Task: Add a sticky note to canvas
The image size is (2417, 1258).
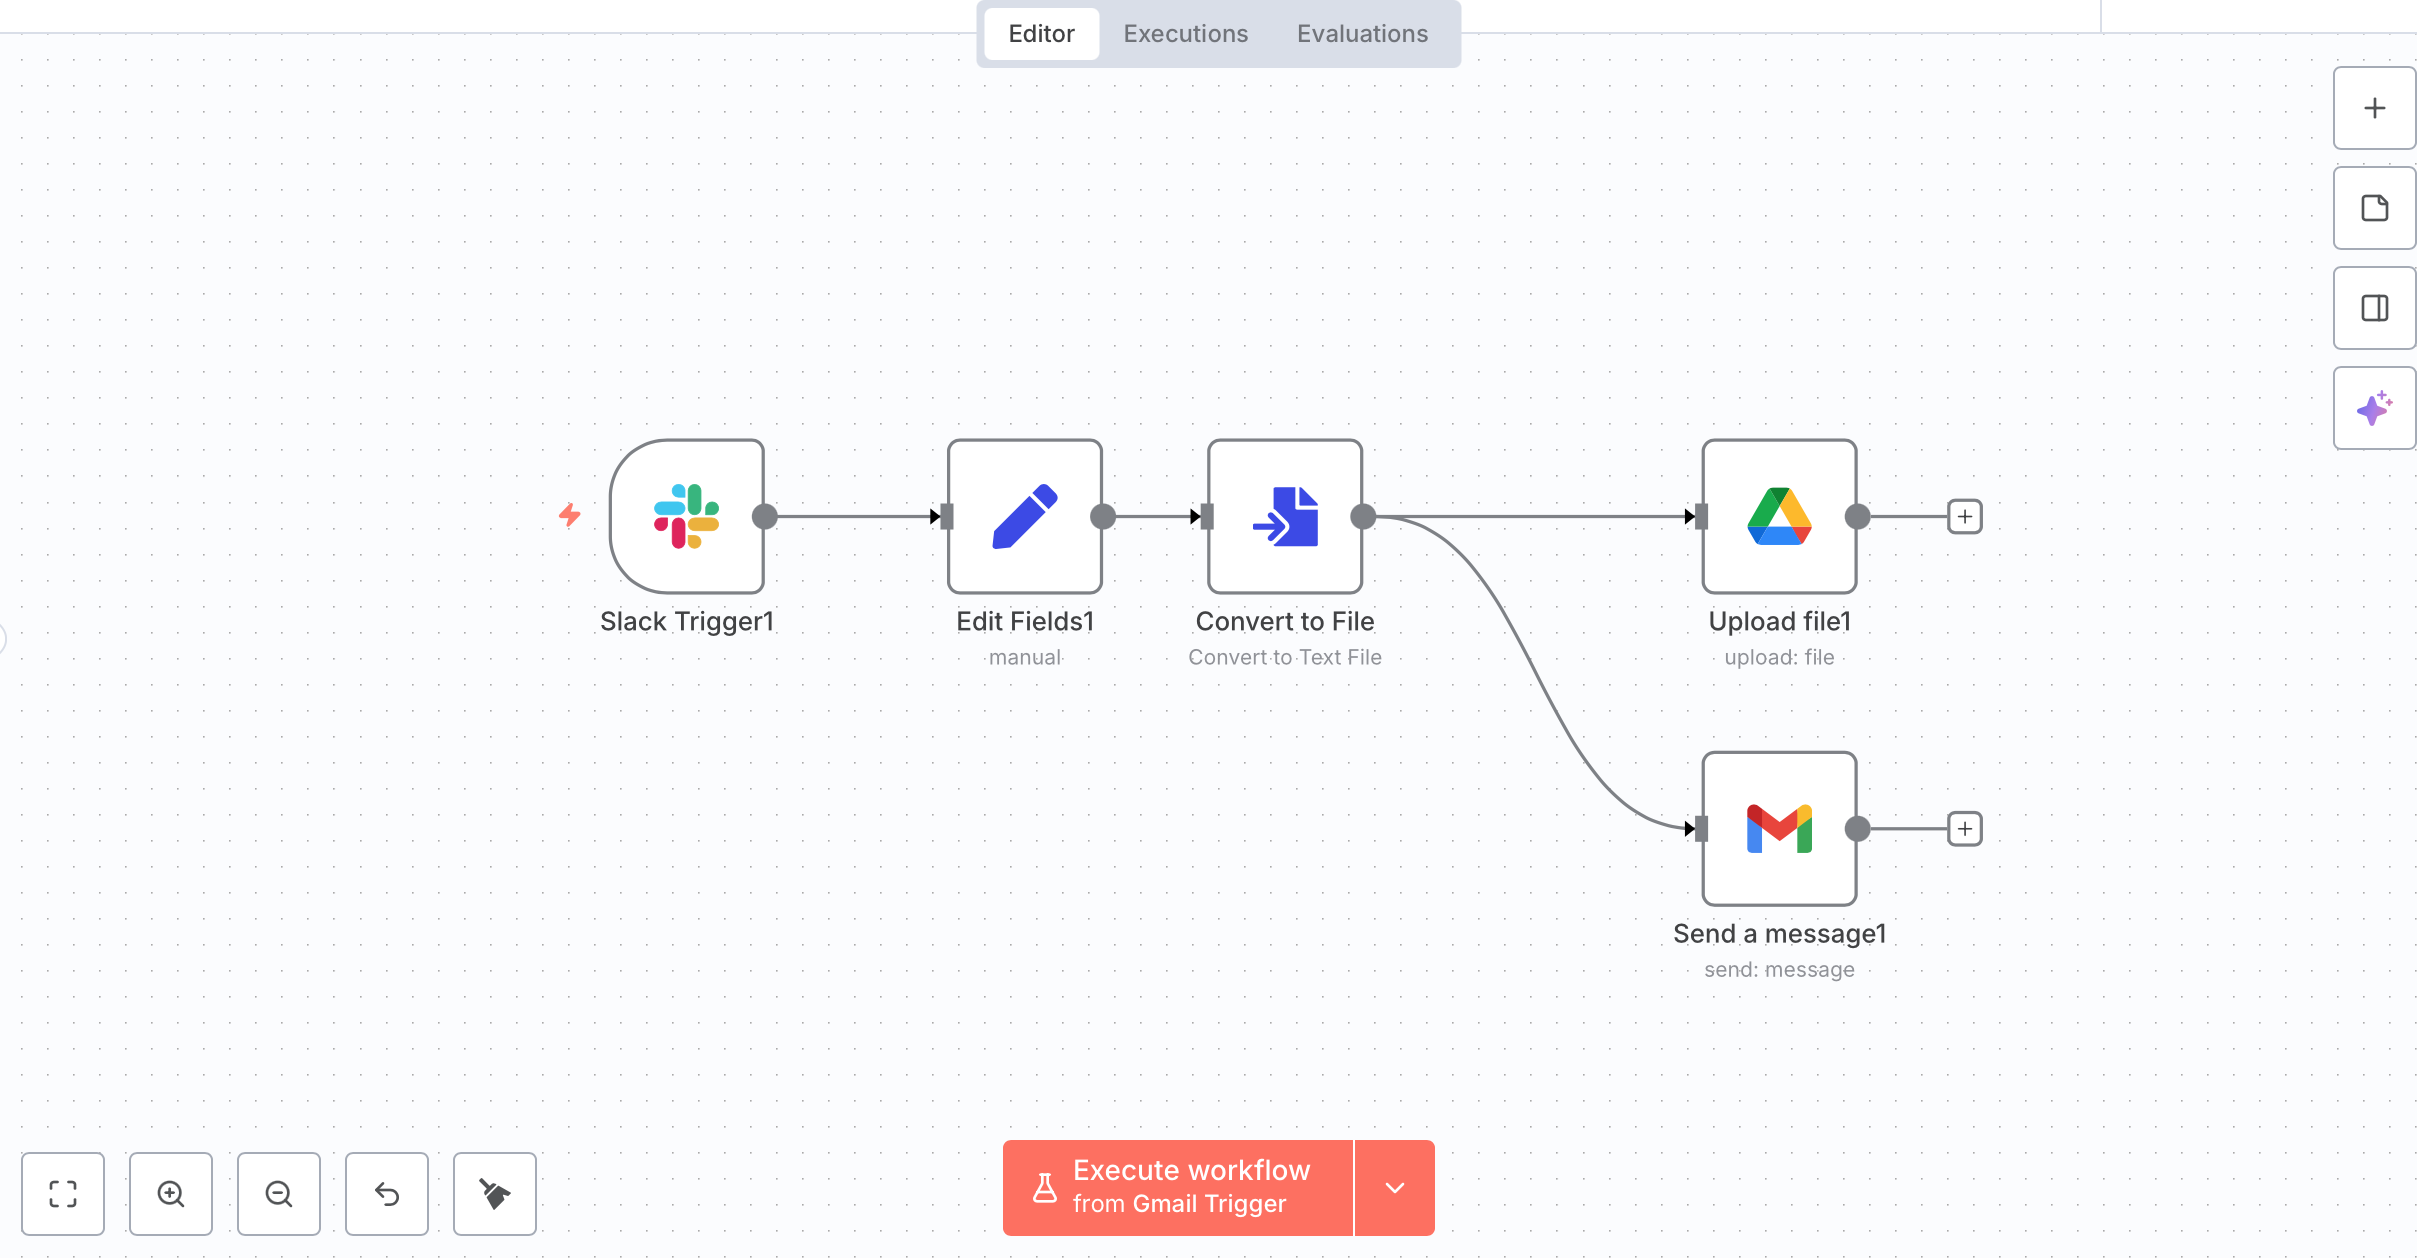Action: [x=2374, y=208]
